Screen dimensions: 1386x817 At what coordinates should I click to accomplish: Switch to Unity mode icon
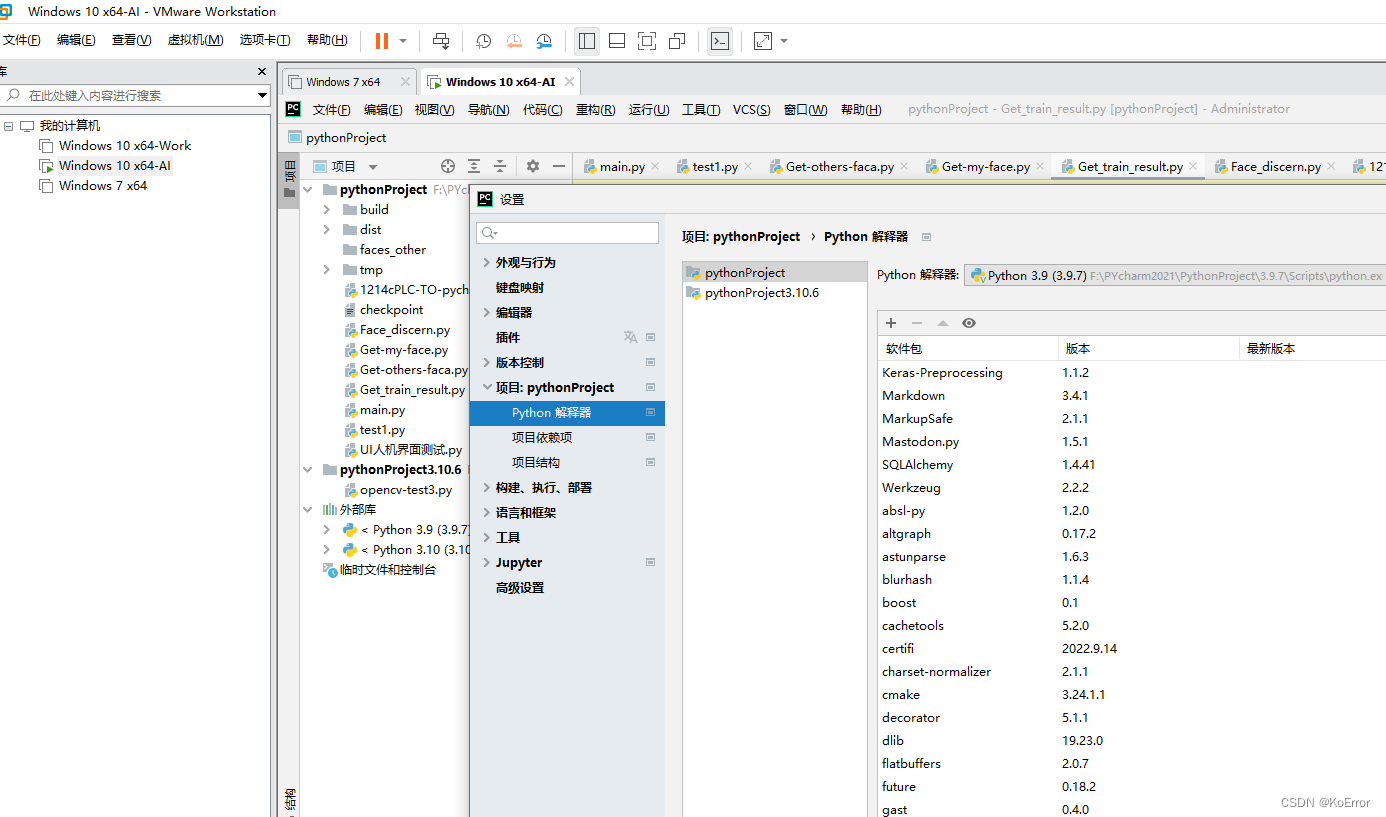click(677, 41)
